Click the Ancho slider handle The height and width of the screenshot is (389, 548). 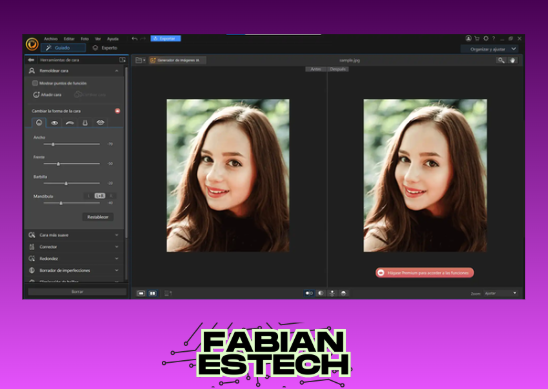click(x=53, y=144)
